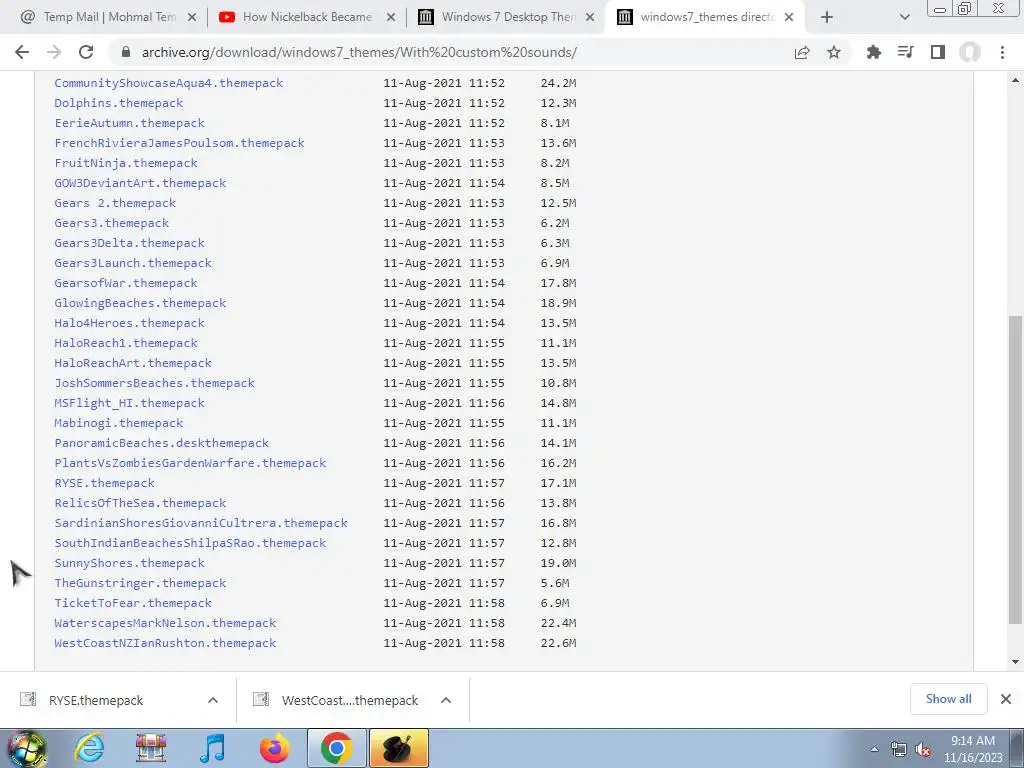This screenshot has height=768, width=1024.
Task: Download Gears3Launch.themepack
Action: [133, 263]
